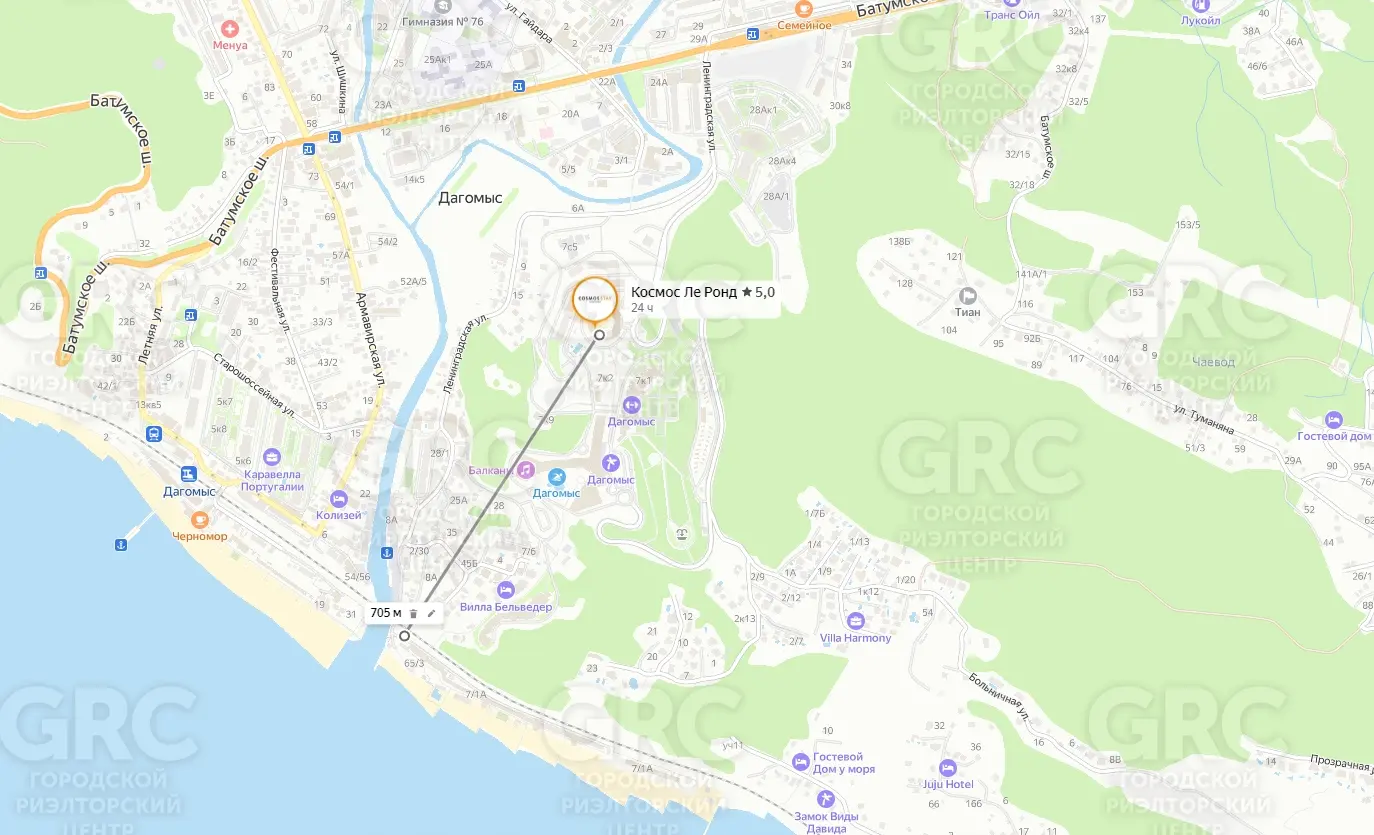This screenshot has height=835, width=1374.
Task: Click the Тиан flag marker
Action: click(968, 295)
